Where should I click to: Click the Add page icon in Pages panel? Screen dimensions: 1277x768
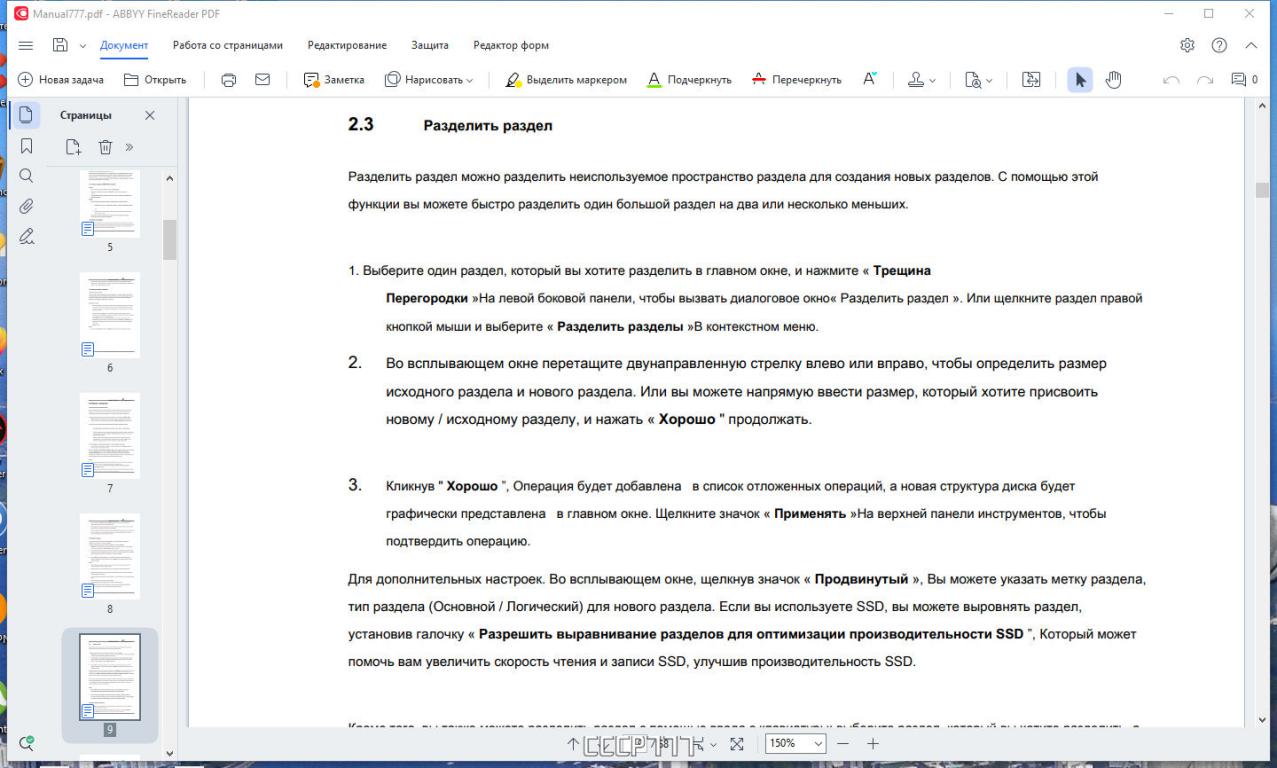click(74, 148)
